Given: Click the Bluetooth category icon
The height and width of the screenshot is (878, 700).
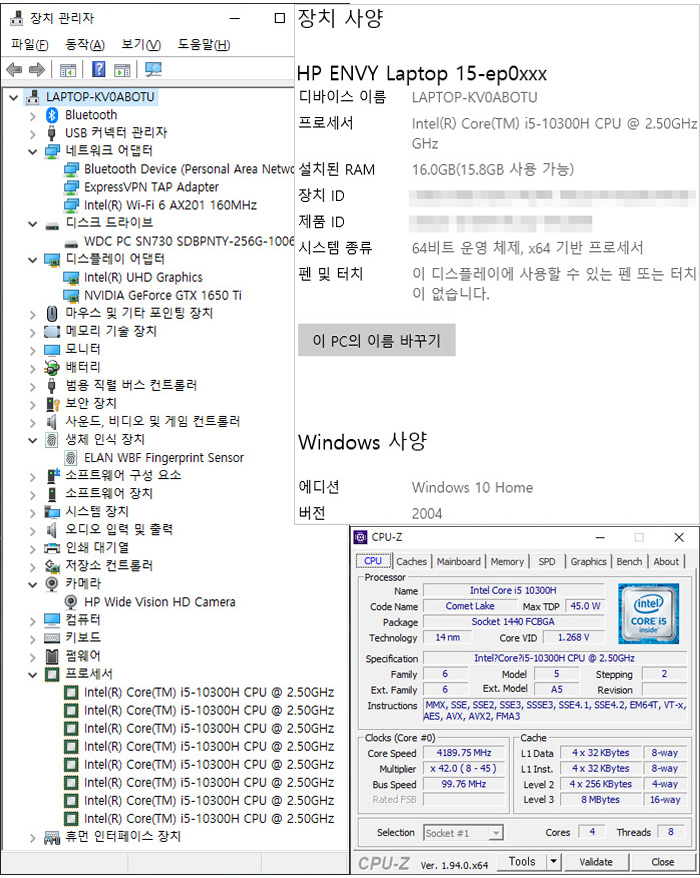Looking at the screenshot, I should 52,115.
